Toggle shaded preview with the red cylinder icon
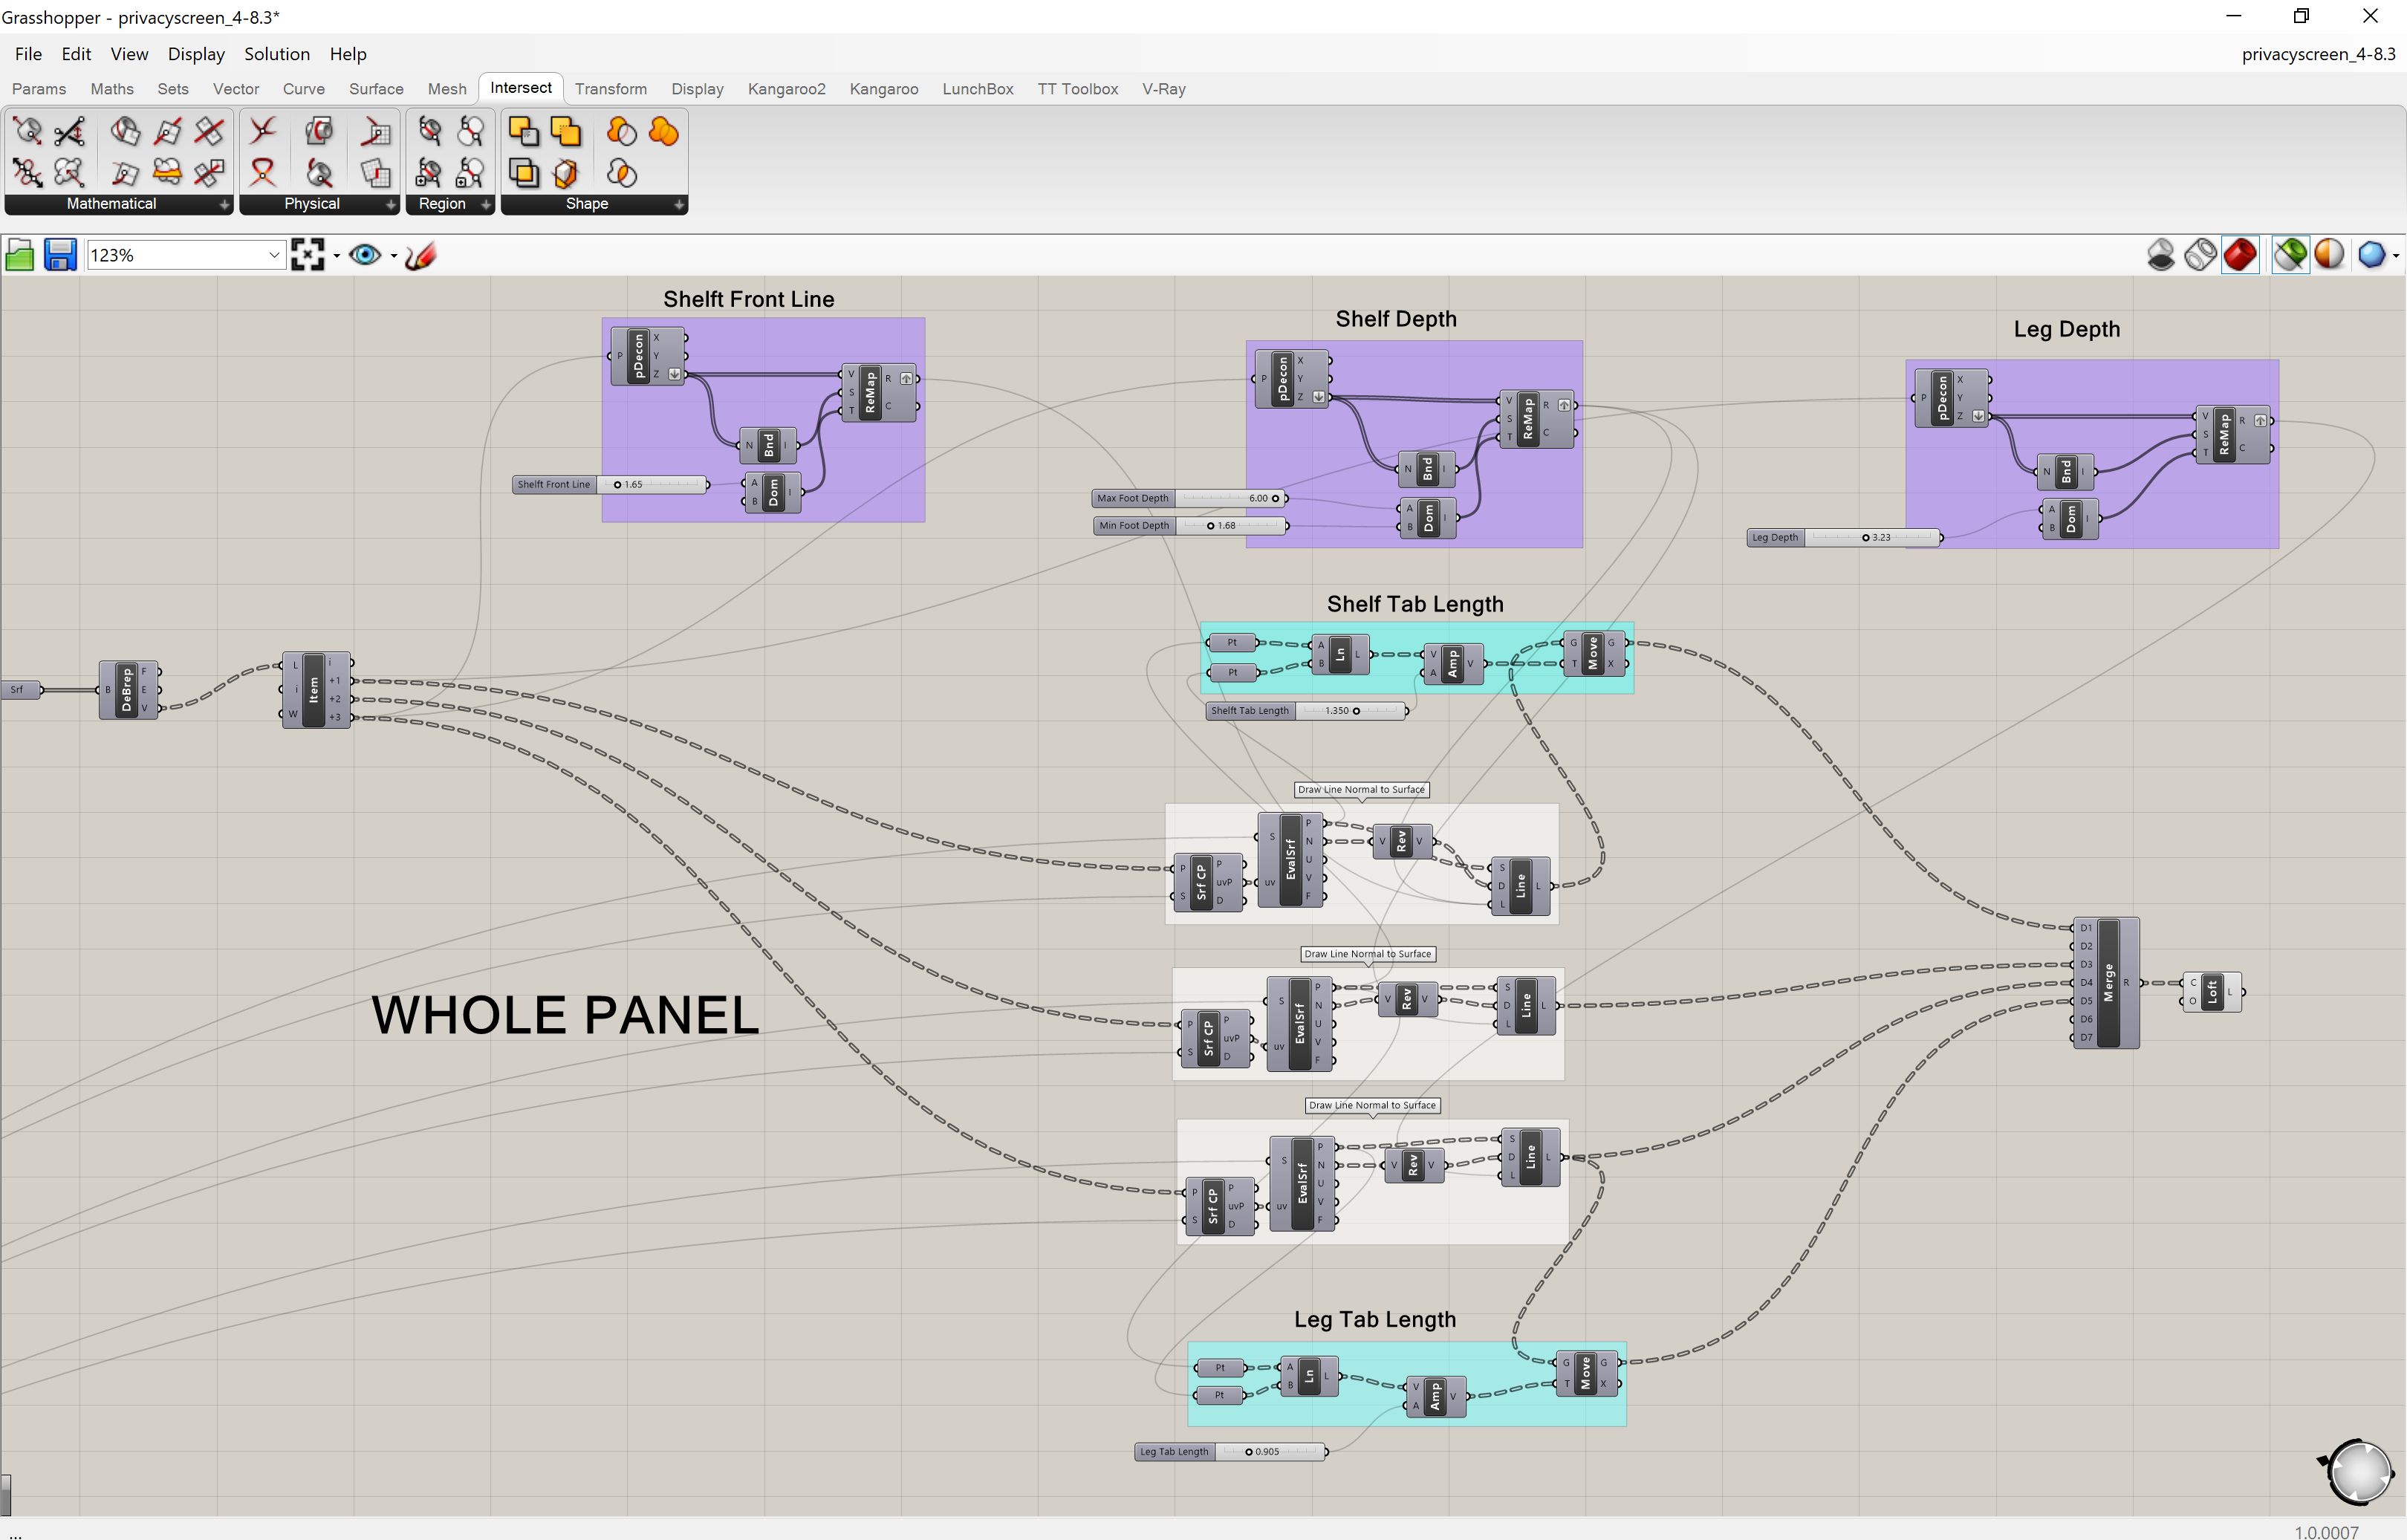The height and width of the screenshot is (1540, 2407). point(2241,255)
